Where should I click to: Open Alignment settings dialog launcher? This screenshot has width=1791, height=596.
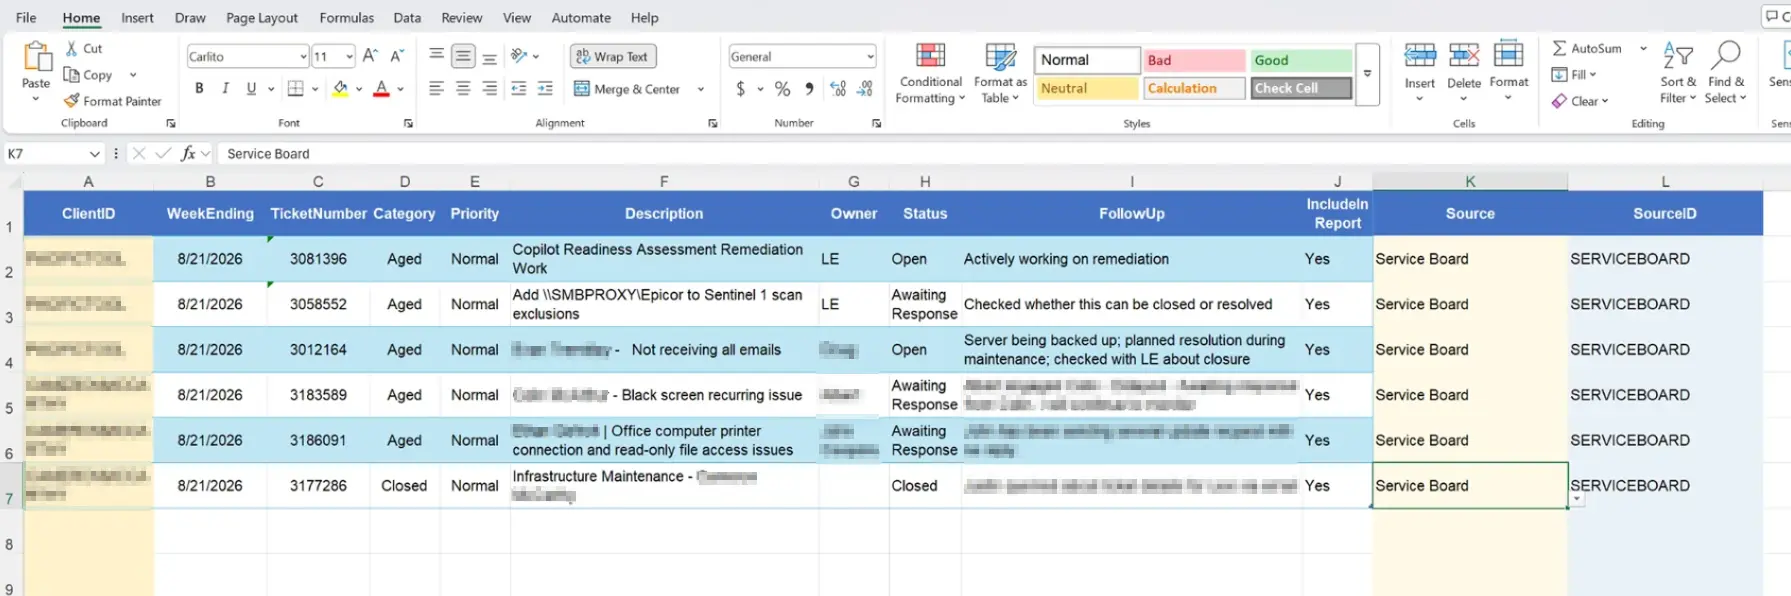click(x=712, y=123)
